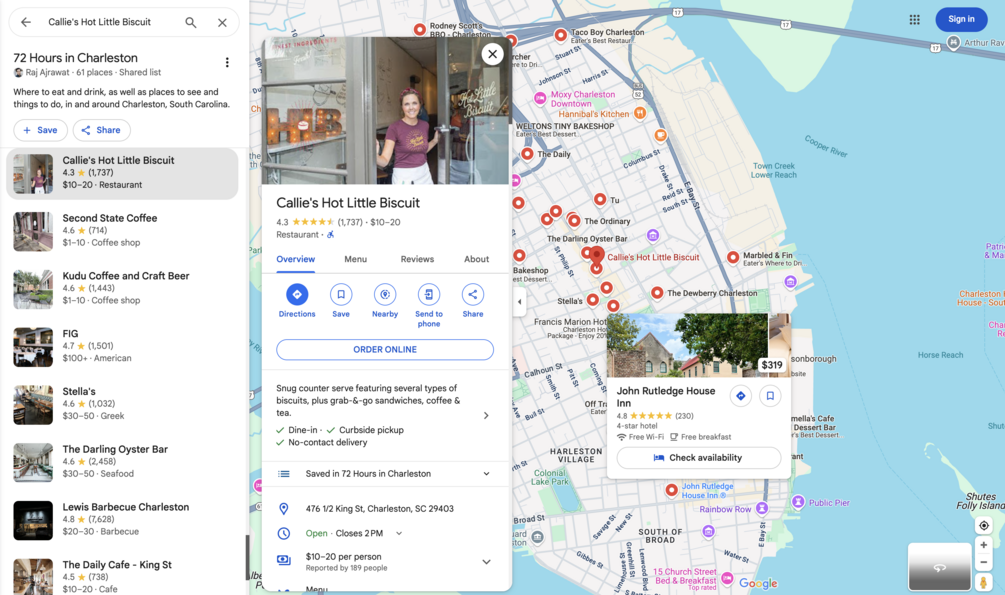Click the main photo of Callie's Hot Little Biscuit
The height and width of the screenshot is (595, 1005).
(385, 111)
